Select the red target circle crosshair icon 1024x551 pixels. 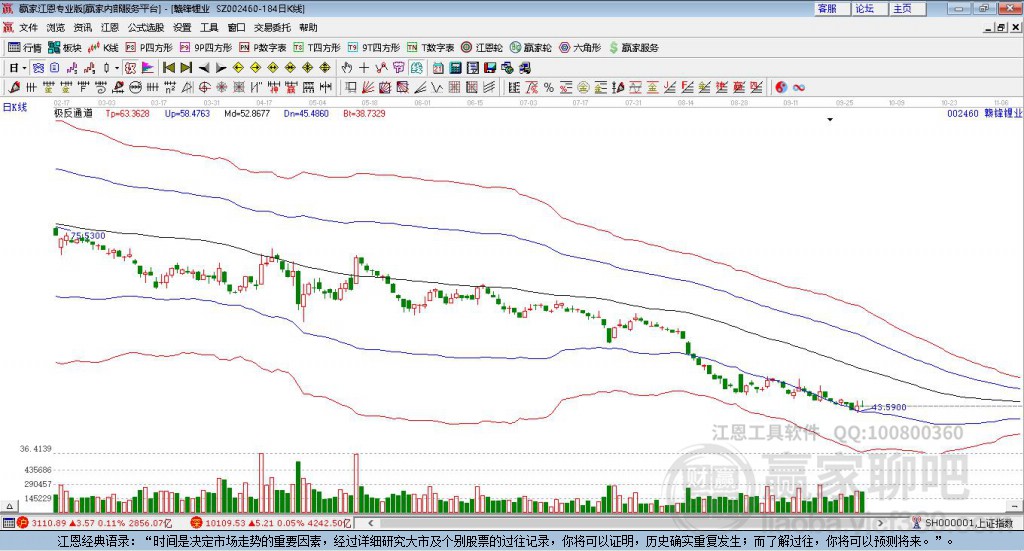click(x=204, y=87)
